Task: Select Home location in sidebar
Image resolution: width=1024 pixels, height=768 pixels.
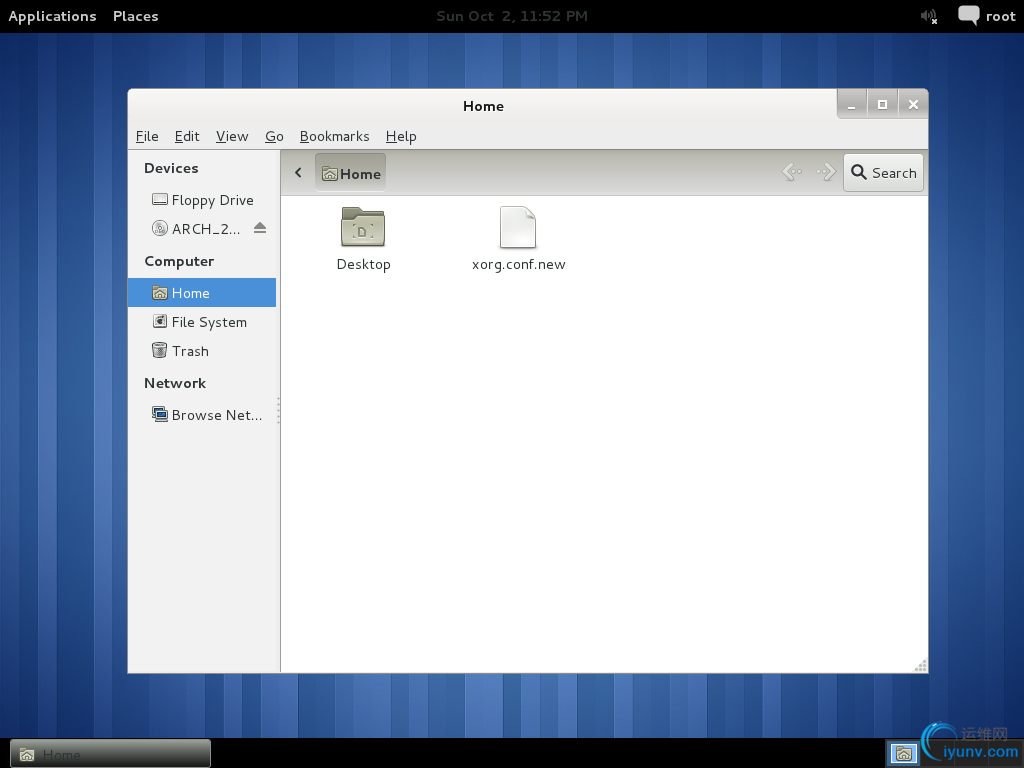Action: pyautogui.click(x=190, y=293)
